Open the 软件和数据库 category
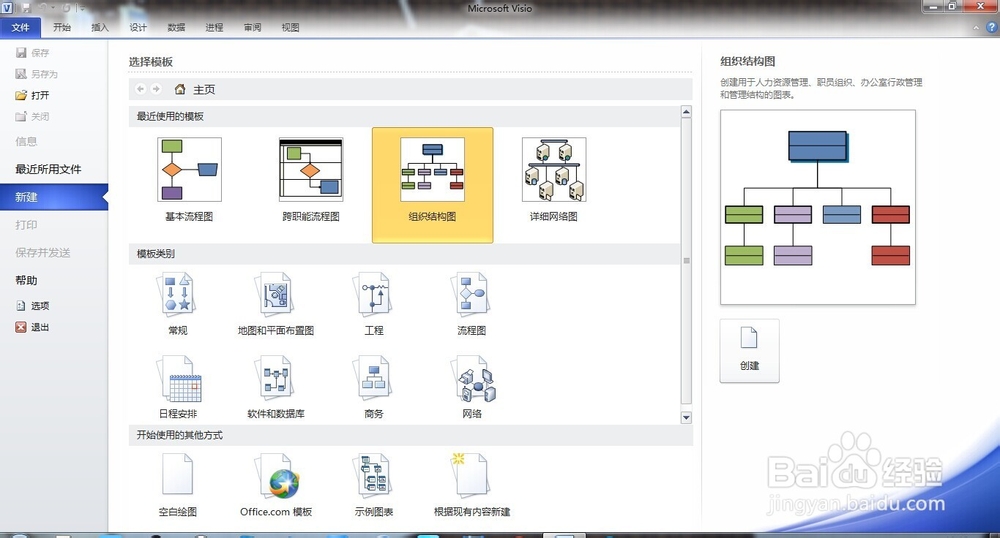The height and width of the screenshot is (538, 1000). point(276,388)
